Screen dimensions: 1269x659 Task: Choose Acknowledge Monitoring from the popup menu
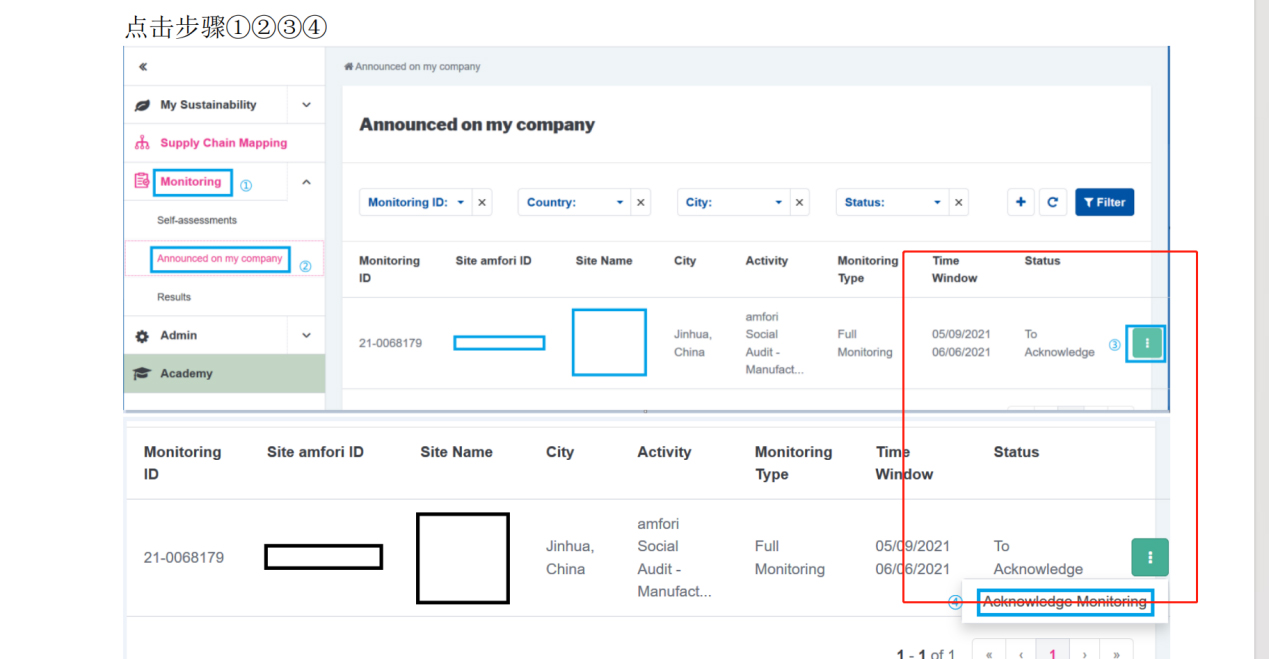1065,602
